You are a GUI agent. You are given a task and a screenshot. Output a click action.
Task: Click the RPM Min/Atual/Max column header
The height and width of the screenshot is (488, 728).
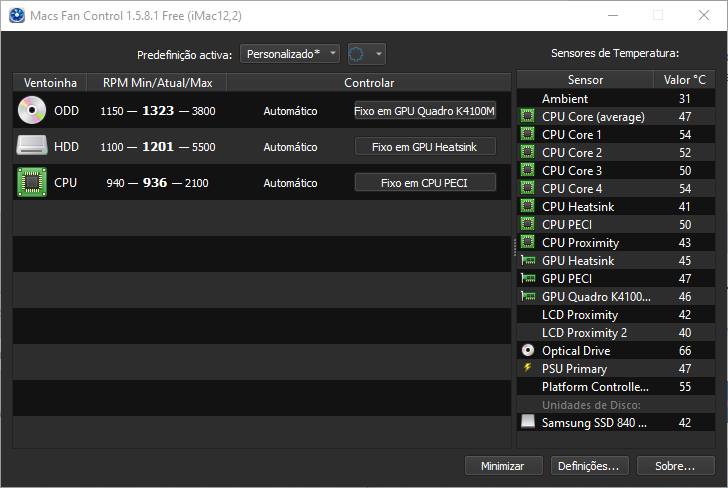(x=157, y=83)
